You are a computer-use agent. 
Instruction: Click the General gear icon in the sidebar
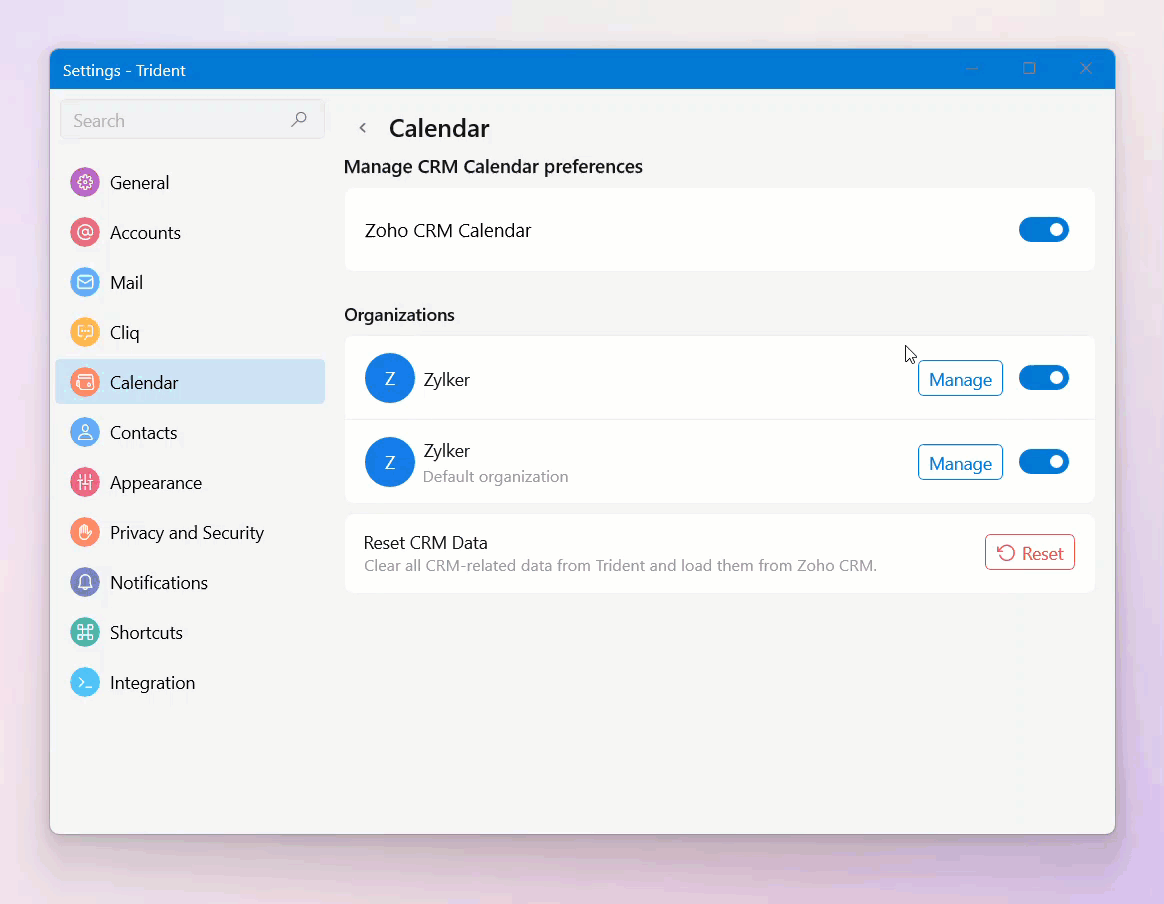85,183
